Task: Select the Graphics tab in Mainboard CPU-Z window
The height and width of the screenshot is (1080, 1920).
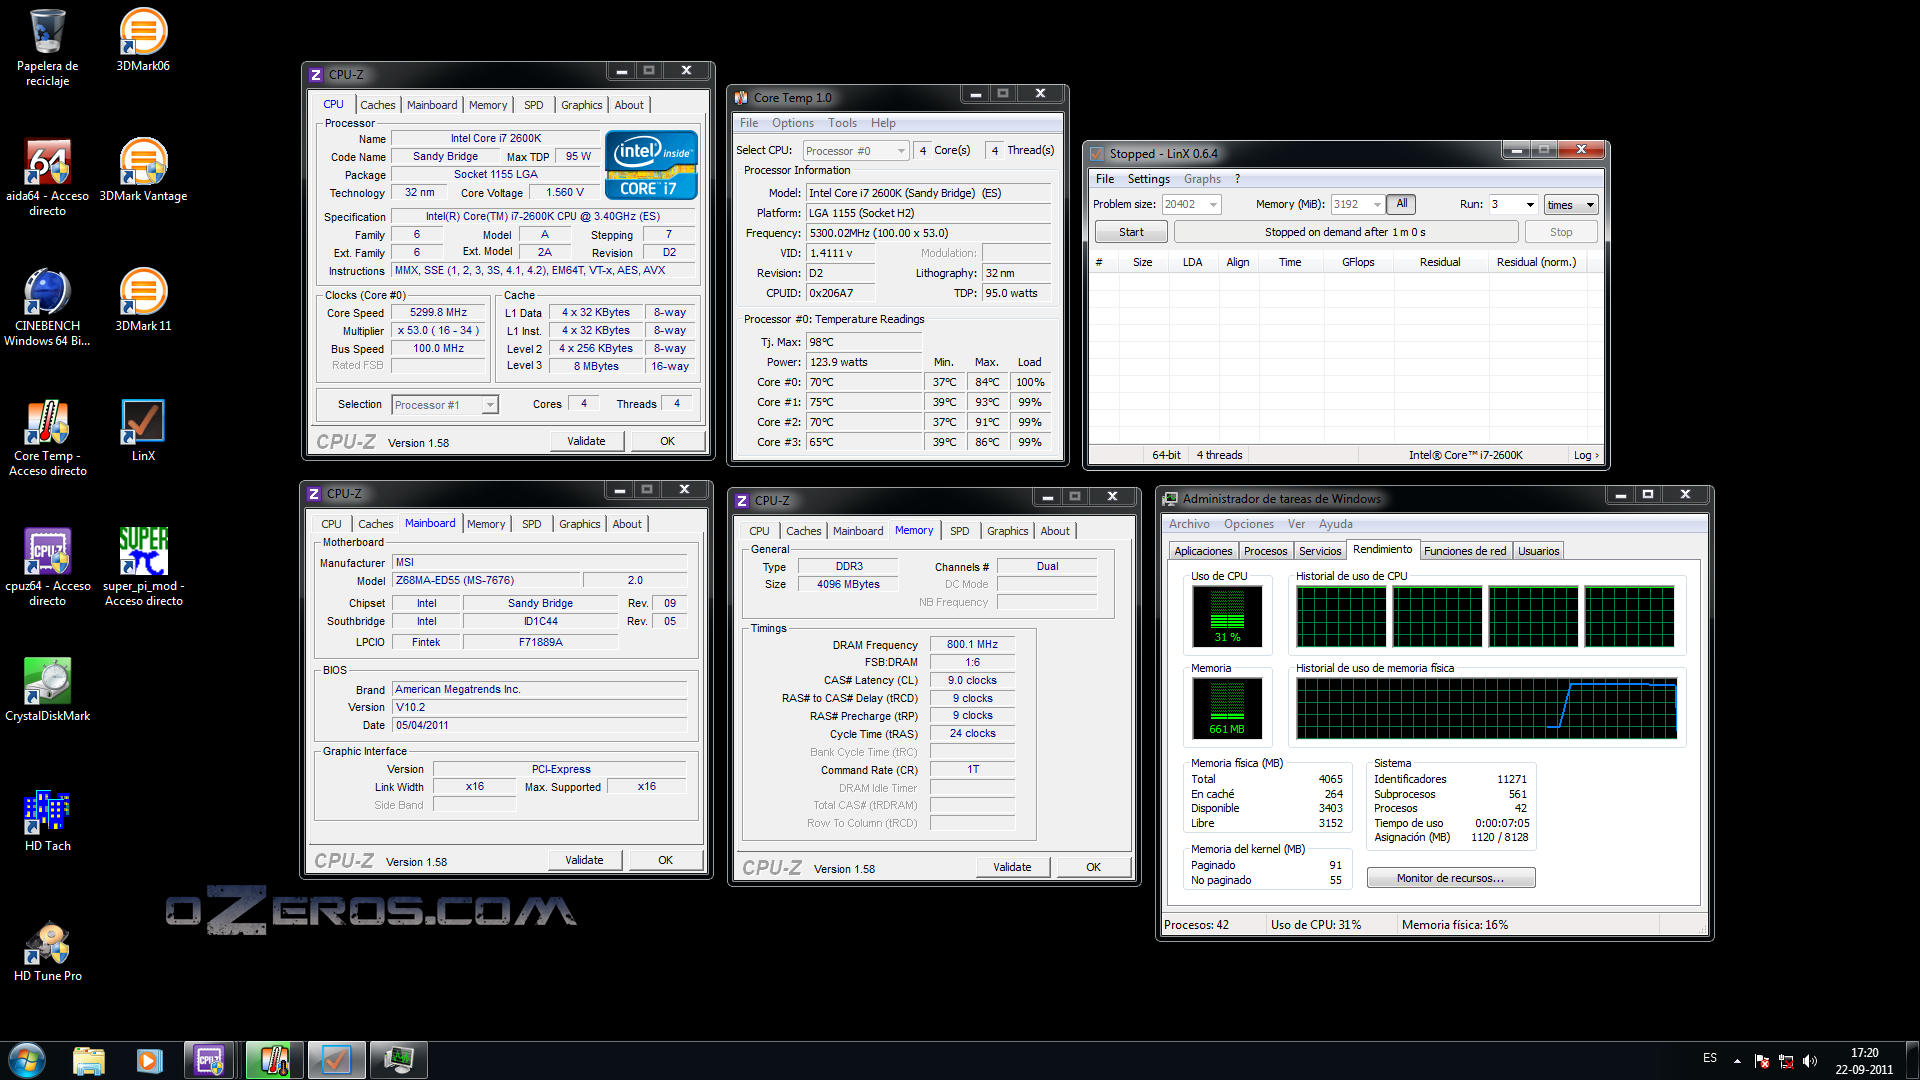Action: 580,524
